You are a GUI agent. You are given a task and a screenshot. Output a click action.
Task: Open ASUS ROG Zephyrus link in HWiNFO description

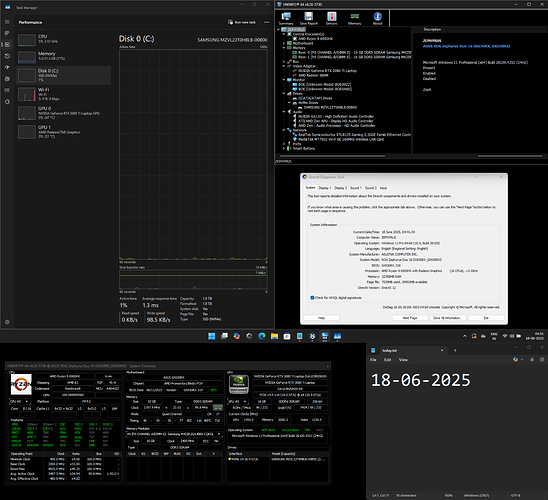tap(466, 46)
